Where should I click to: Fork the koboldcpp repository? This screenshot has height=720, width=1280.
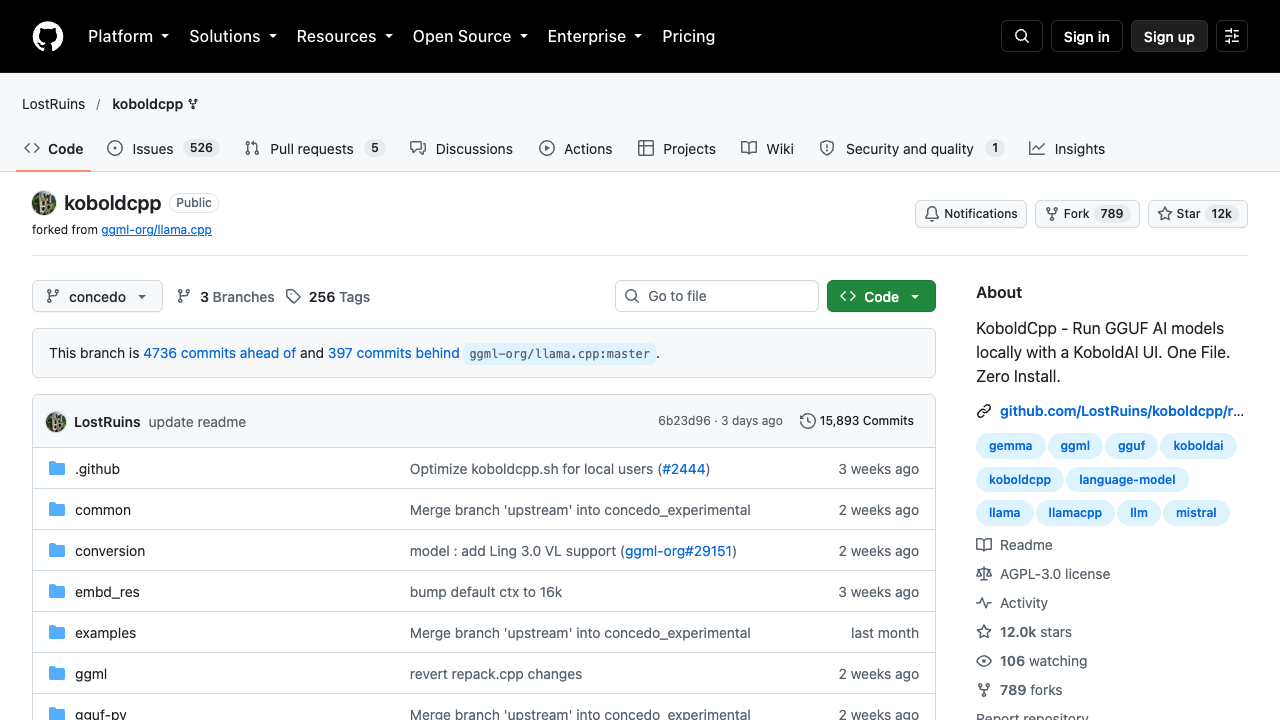tap(1087, 214)
